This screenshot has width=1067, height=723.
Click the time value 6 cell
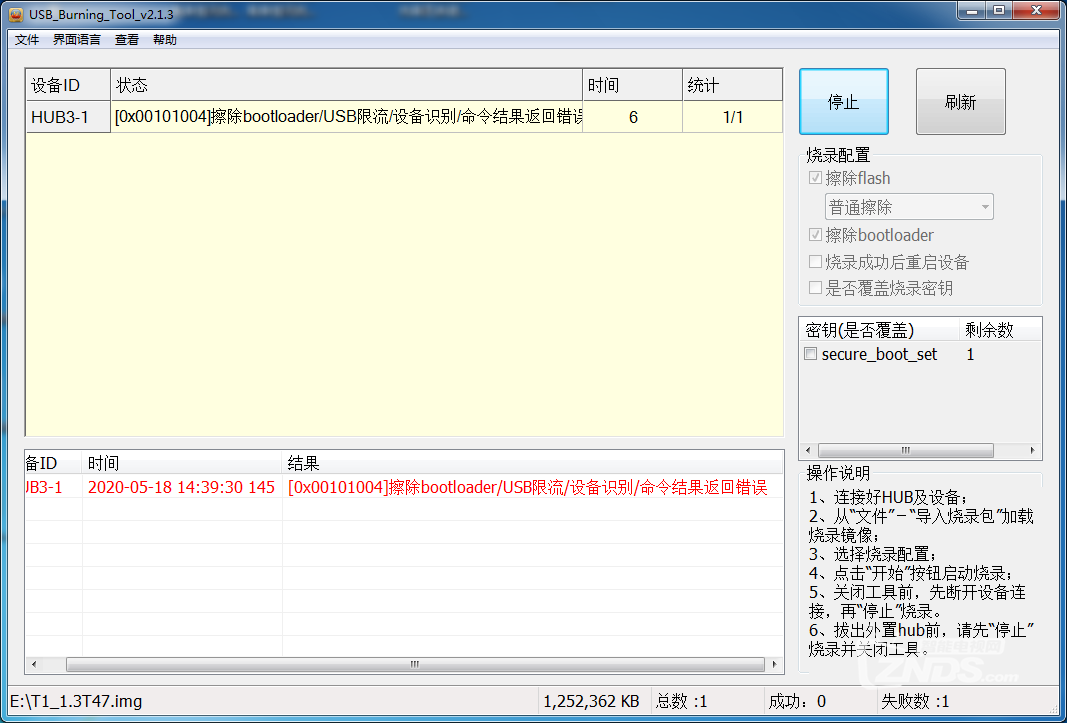[x=632, y=117]
